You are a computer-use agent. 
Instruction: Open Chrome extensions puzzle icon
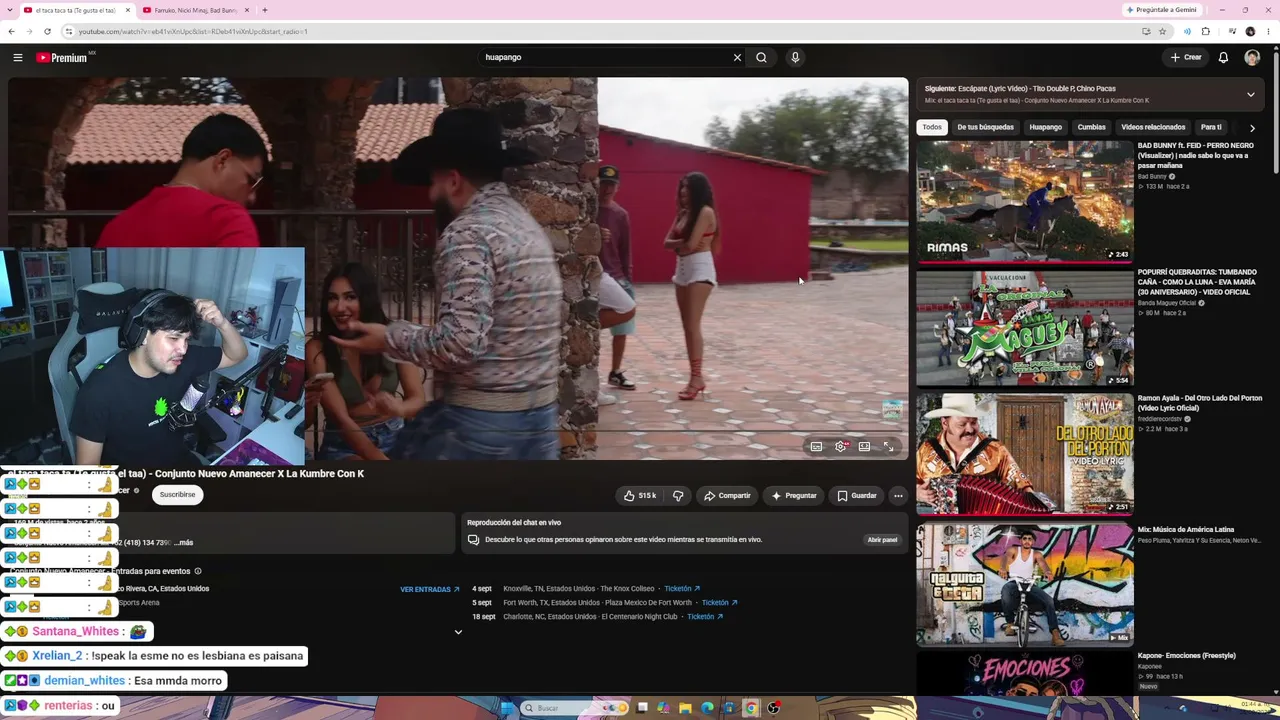click(1205, 31)
